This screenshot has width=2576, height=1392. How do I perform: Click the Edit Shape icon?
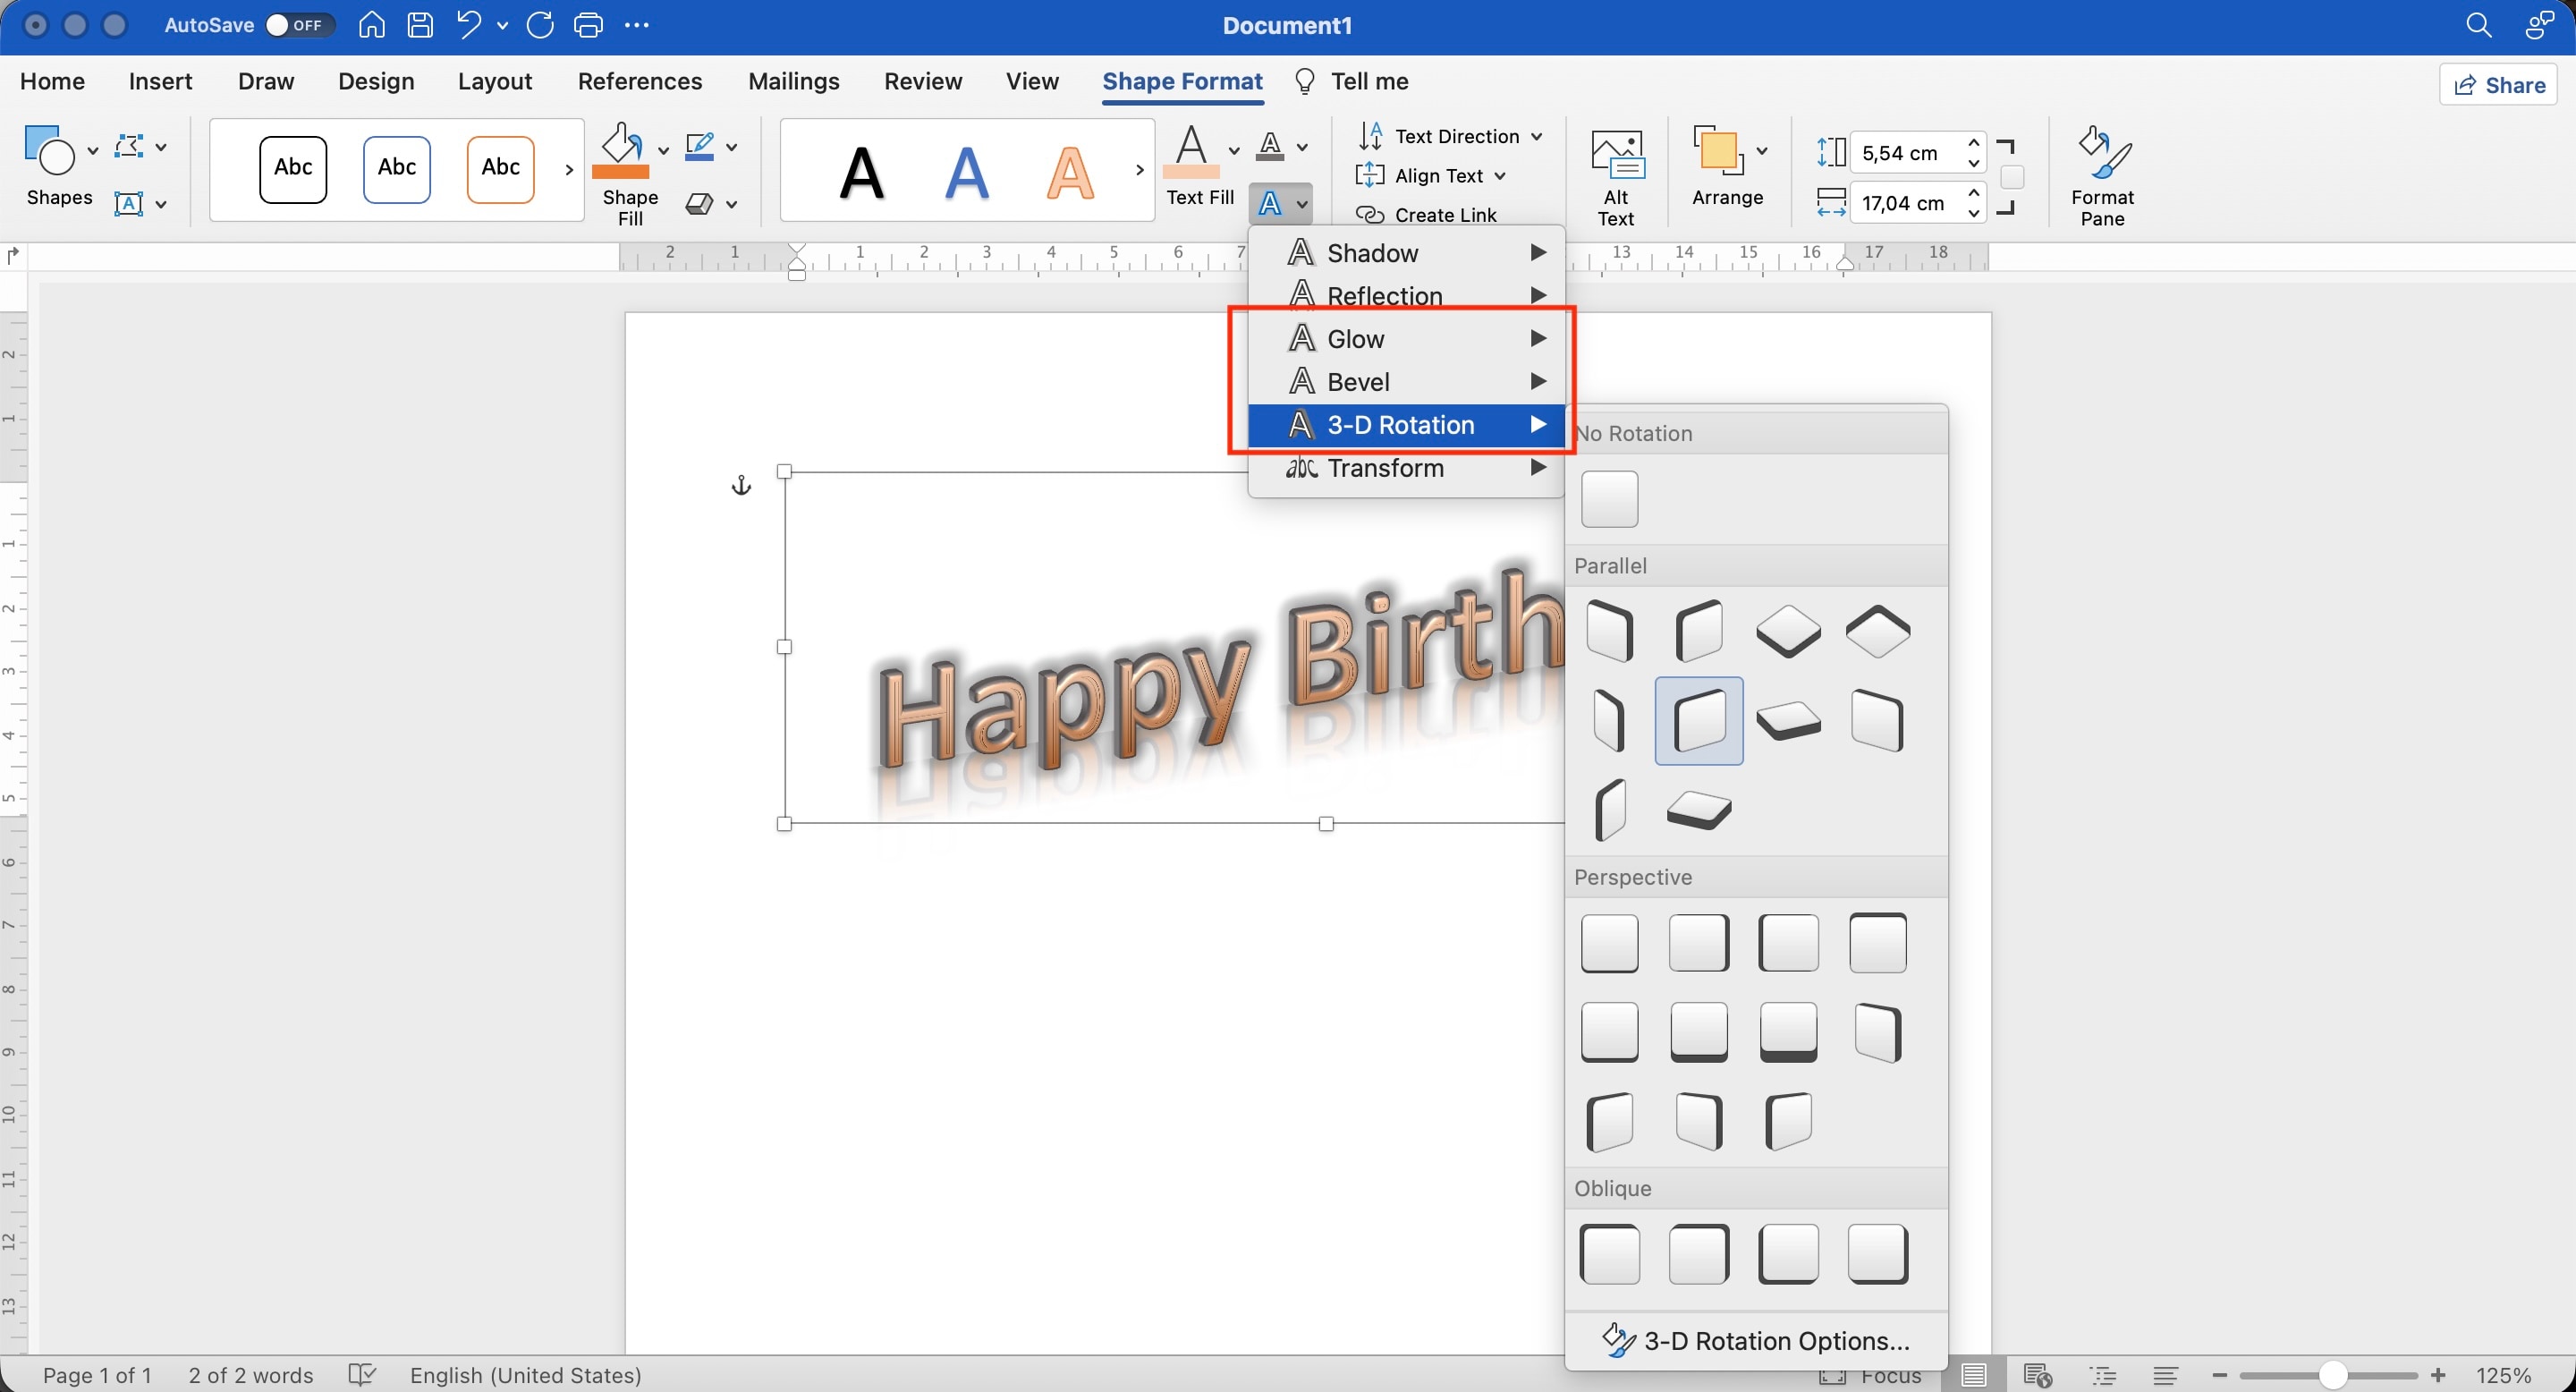coord(128,147)
